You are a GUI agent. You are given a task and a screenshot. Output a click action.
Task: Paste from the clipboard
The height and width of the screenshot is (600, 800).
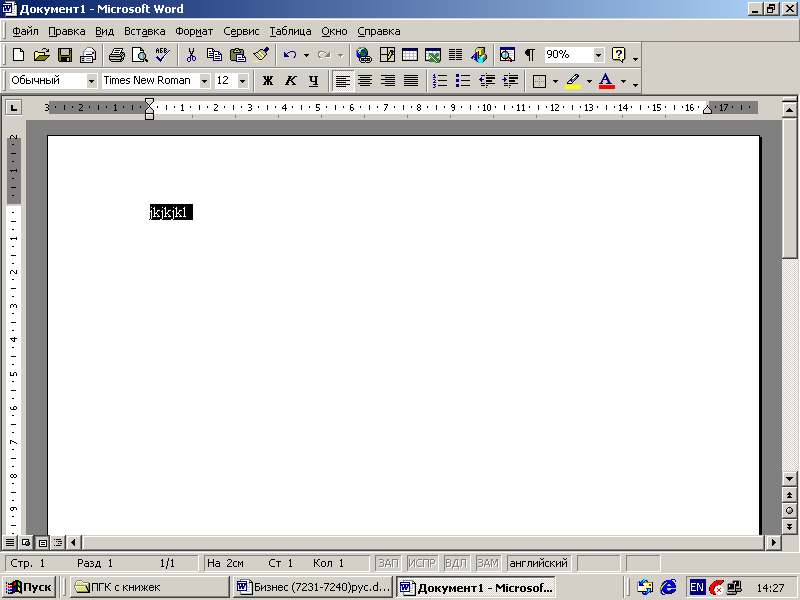coord(238,55)
